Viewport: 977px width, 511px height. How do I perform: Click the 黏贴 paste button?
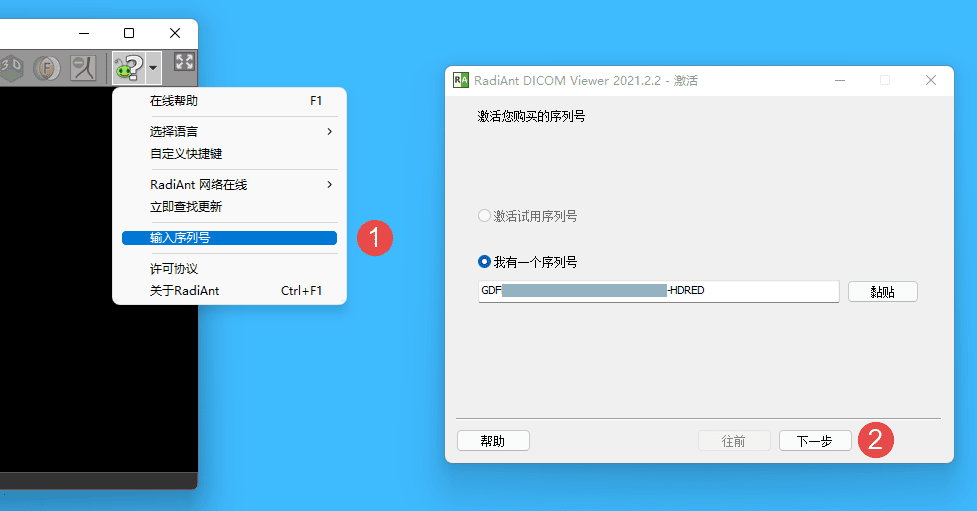(882, 291)
